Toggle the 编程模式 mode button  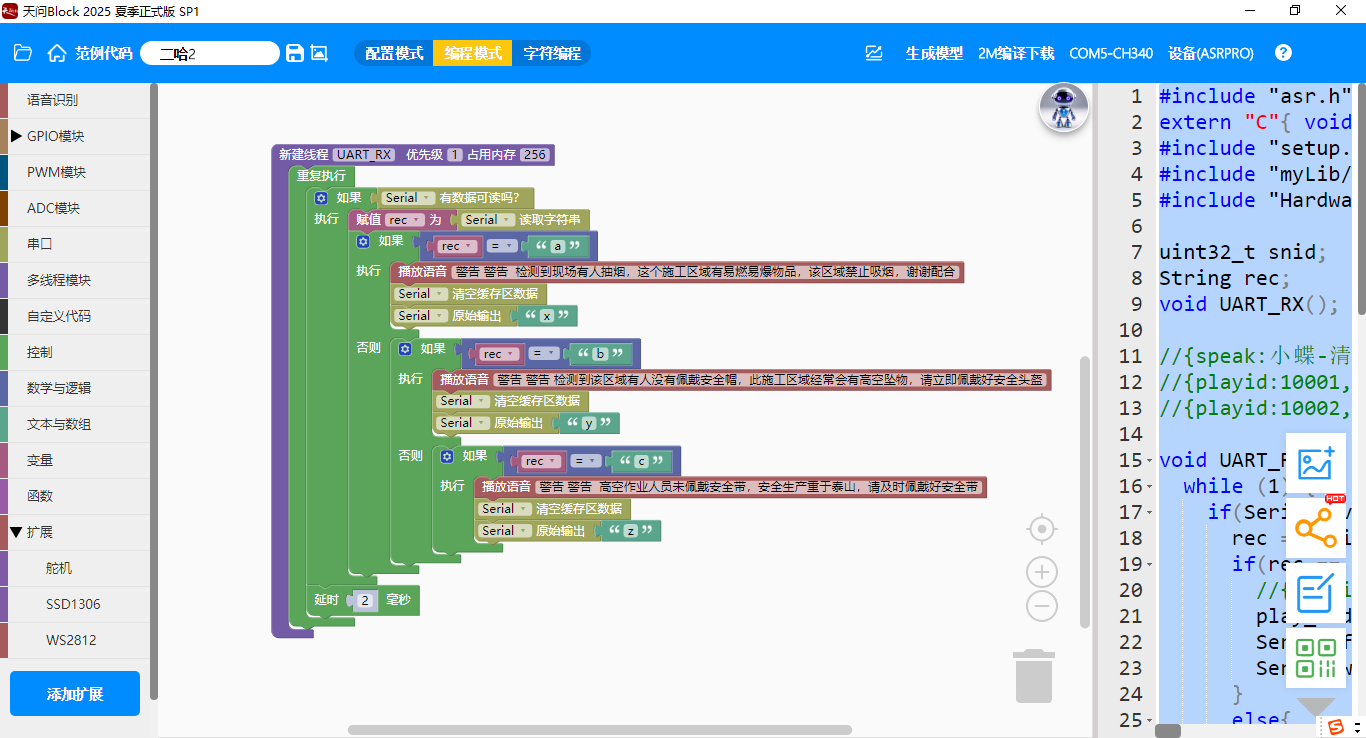[x=473, y=53]
